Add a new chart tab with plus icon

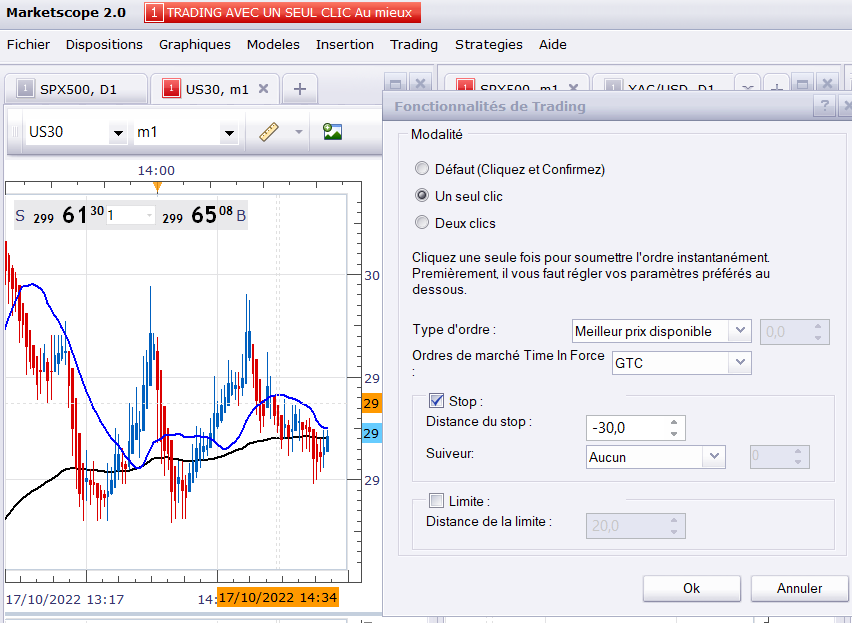pos(299,89)
